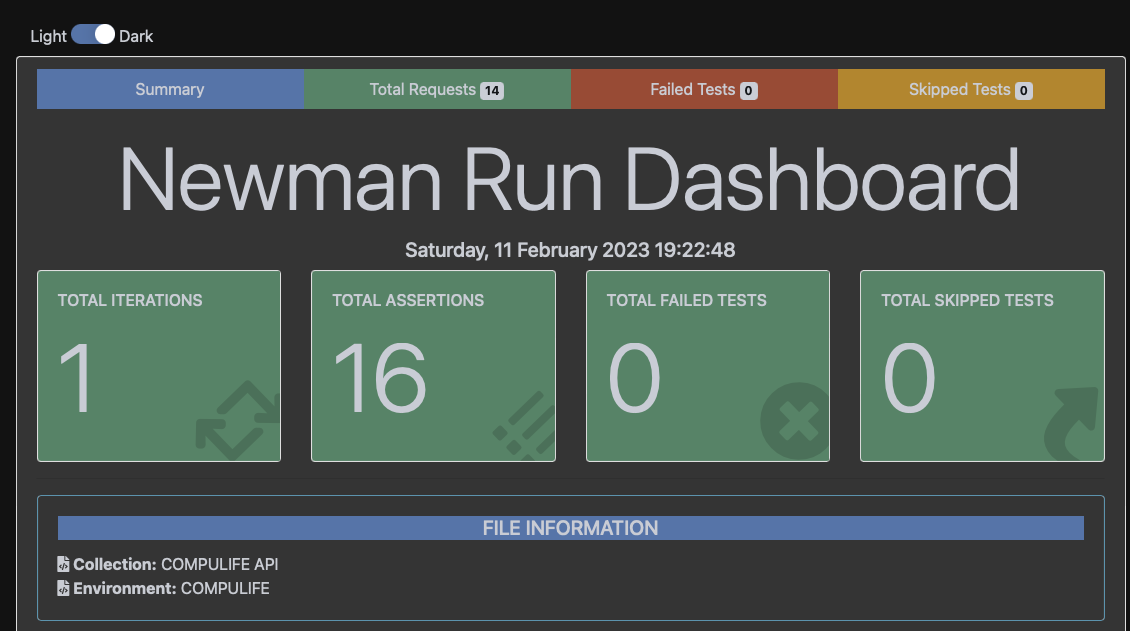Click the iterations loop arrows icon
This screenshot has height=631, width=1130.
pyautogui.click(x=238, y=421)
